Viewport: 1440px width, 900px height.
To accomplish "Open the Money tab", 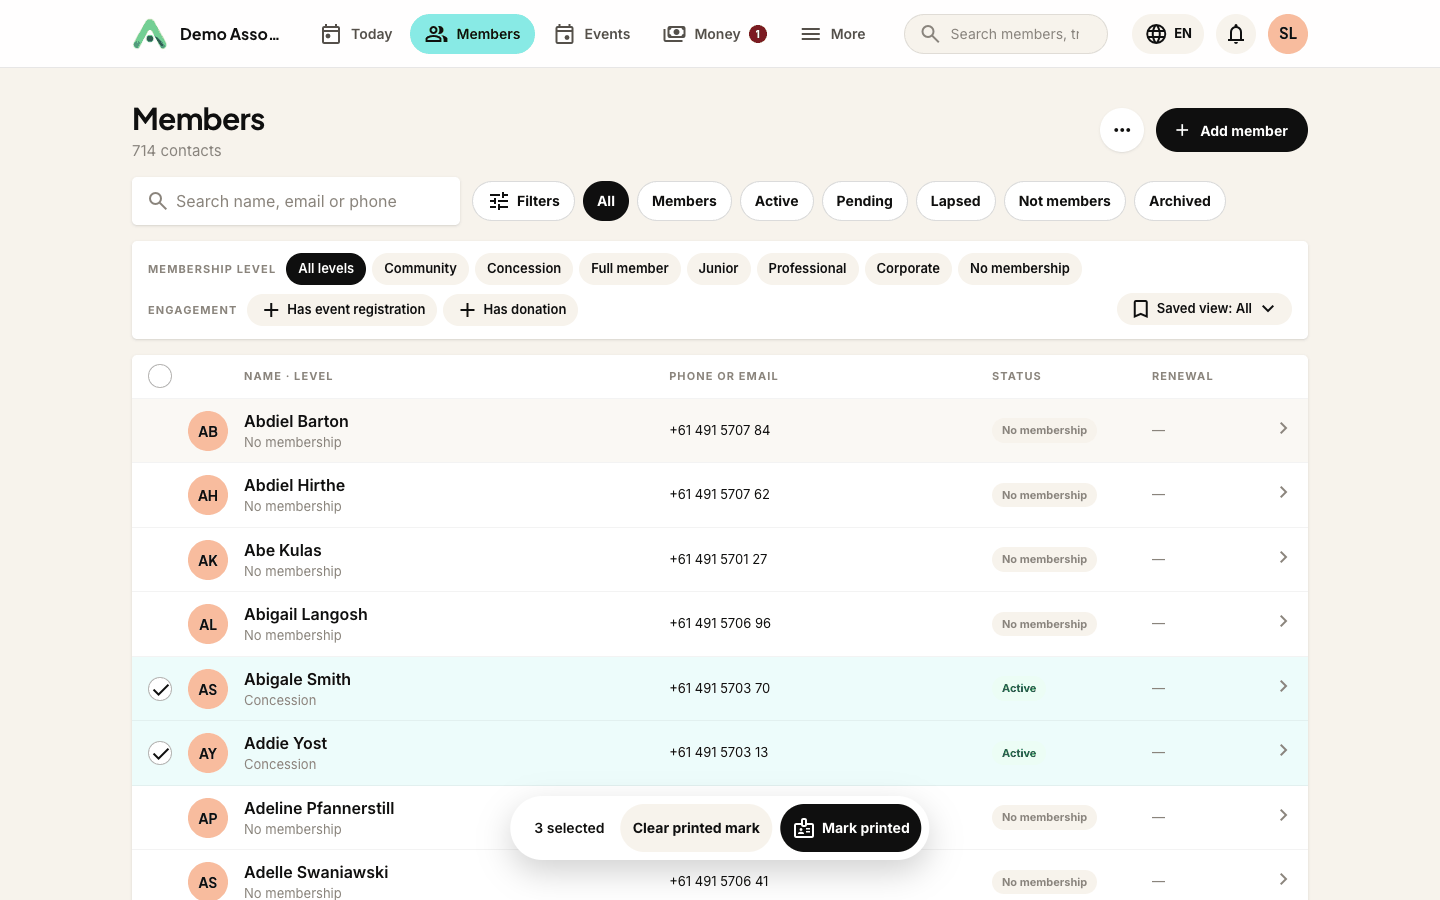I will point(715,34).
